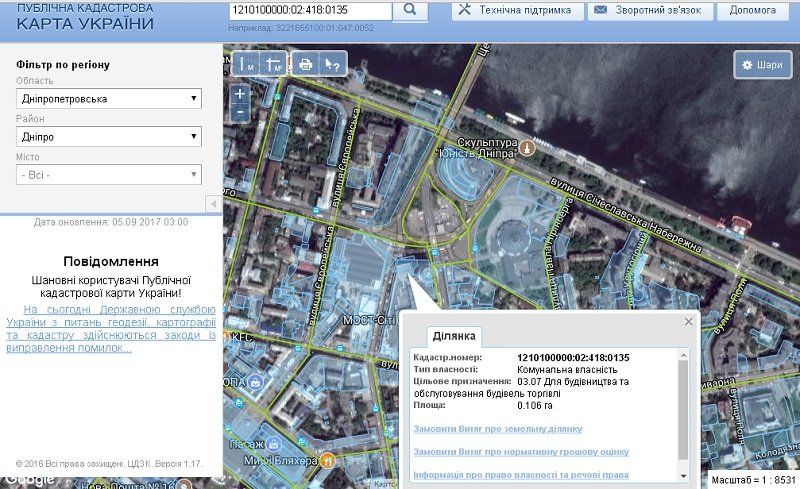Open the Місто dropdown

pyautogui.click(x=109, y=175)
